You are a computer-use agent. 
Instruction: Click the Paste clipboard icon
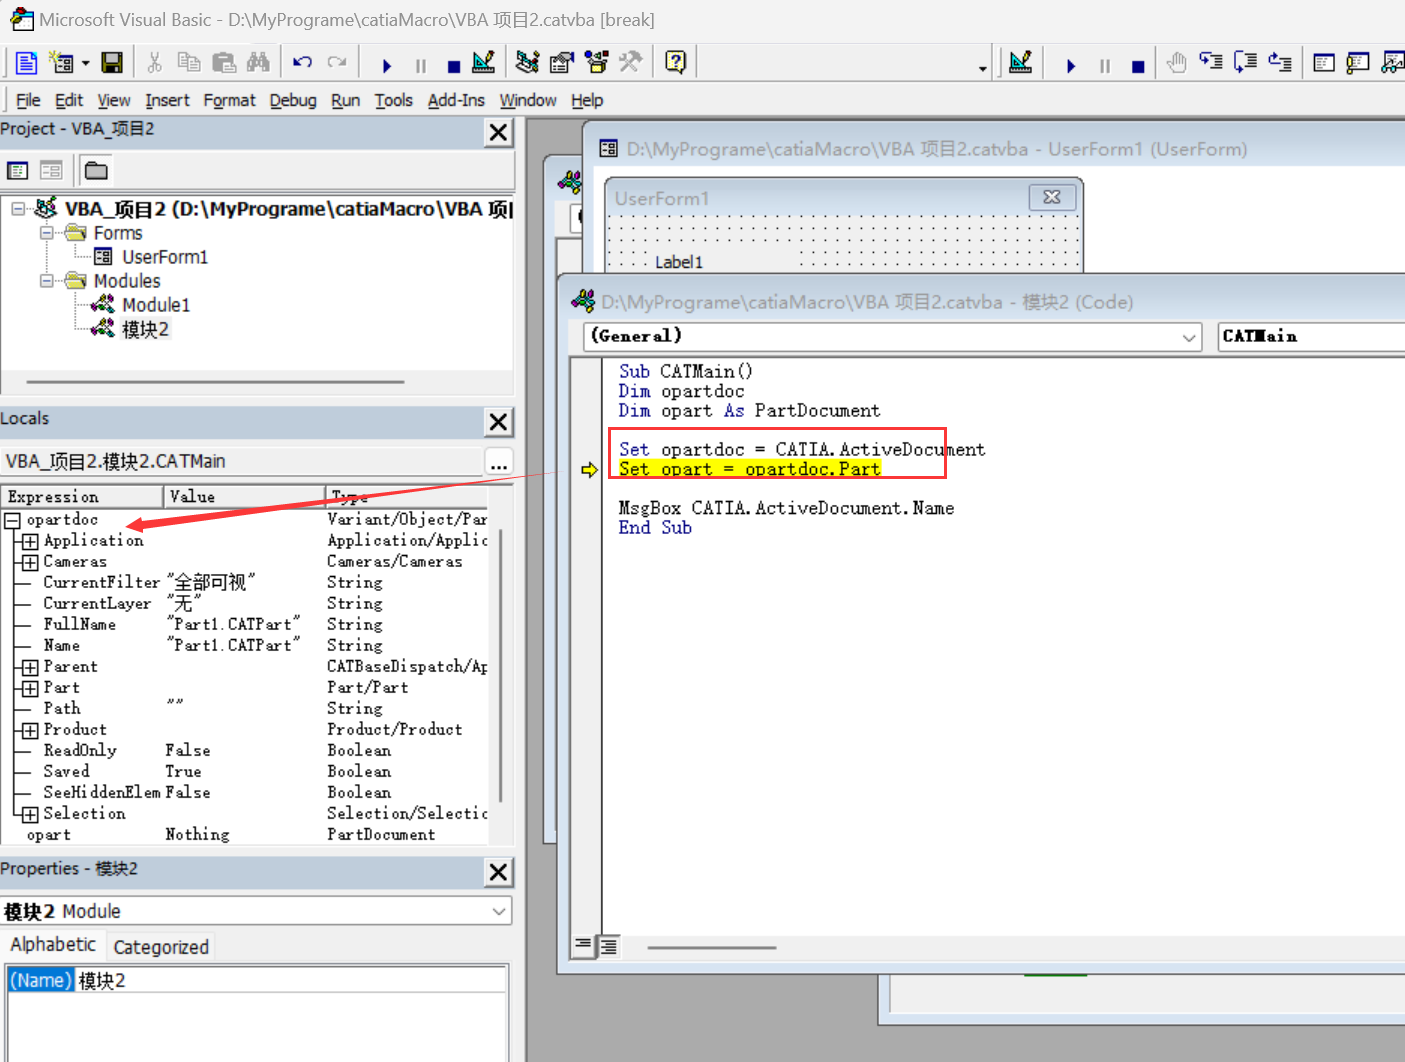[x=224, y=63]
